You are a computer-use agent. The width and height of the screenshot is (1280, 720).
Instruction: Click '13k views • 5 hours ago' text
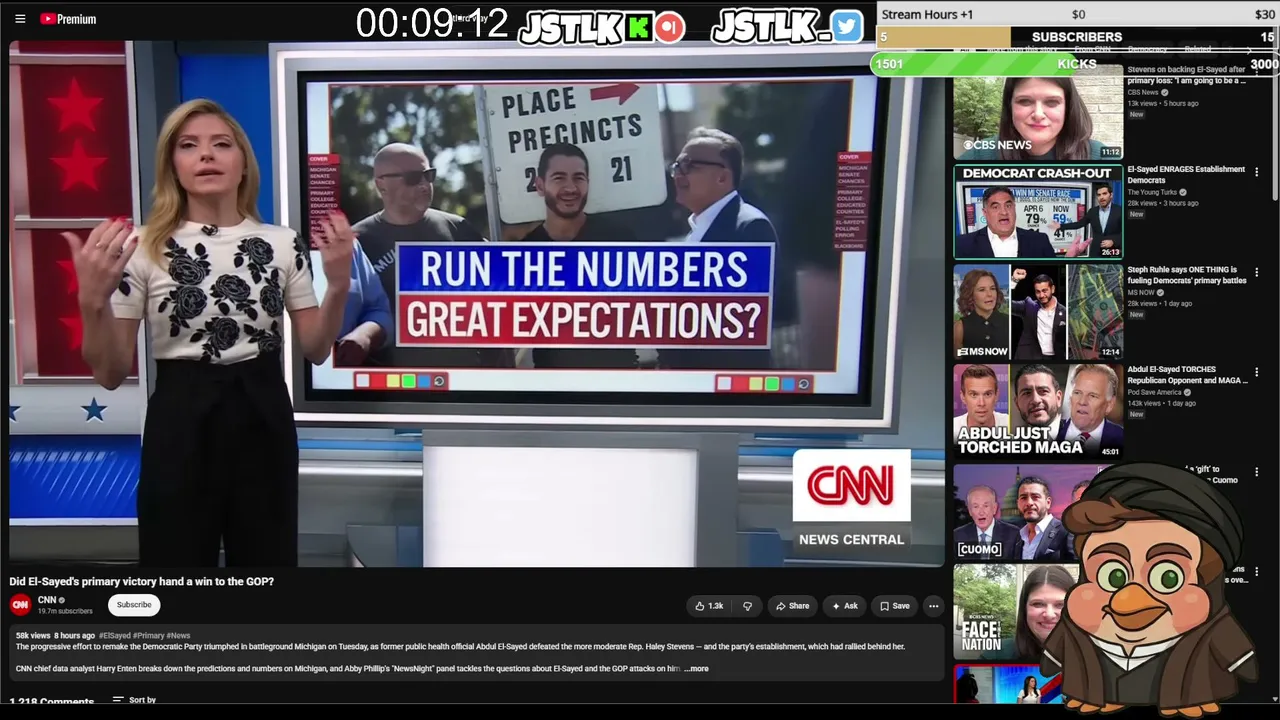pyautogui.click(x=1163, y=103)
